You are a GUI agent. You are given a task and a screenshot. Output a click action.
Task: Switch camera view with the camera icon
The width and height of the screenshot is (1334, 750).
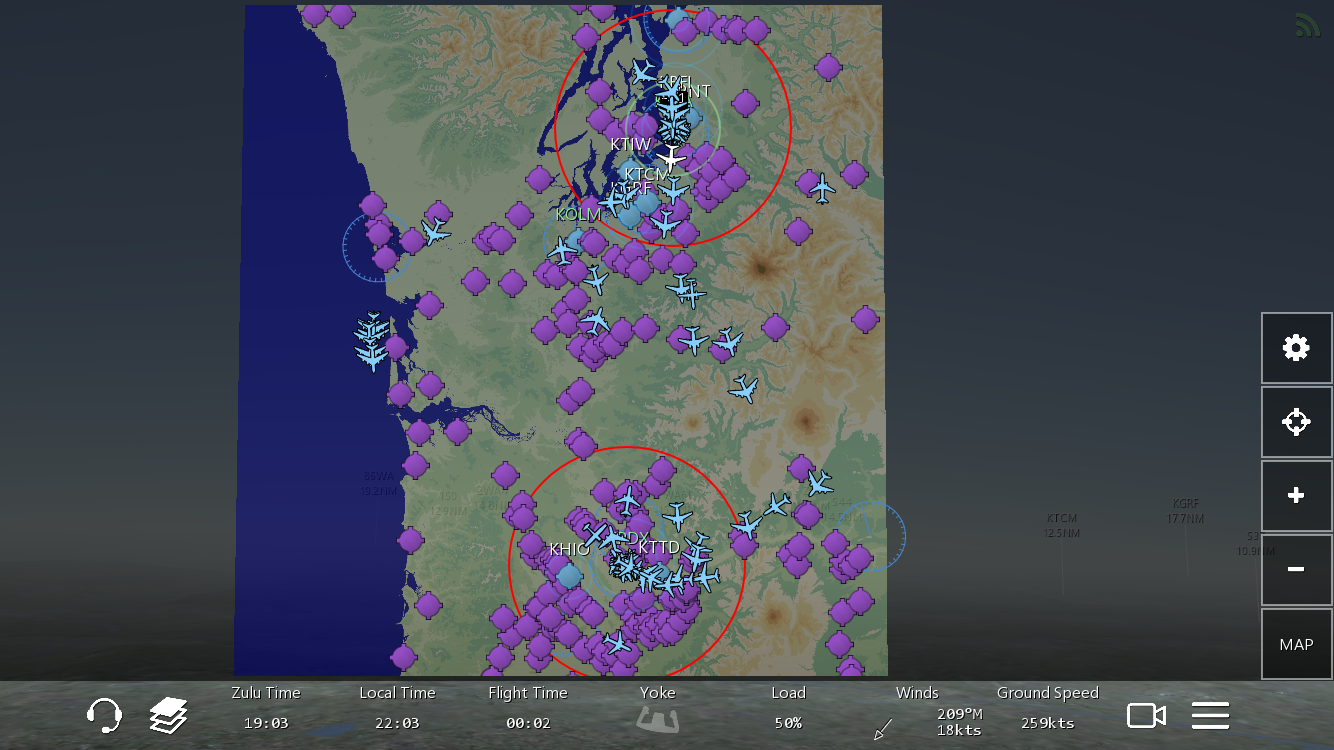pos(1146,715)
